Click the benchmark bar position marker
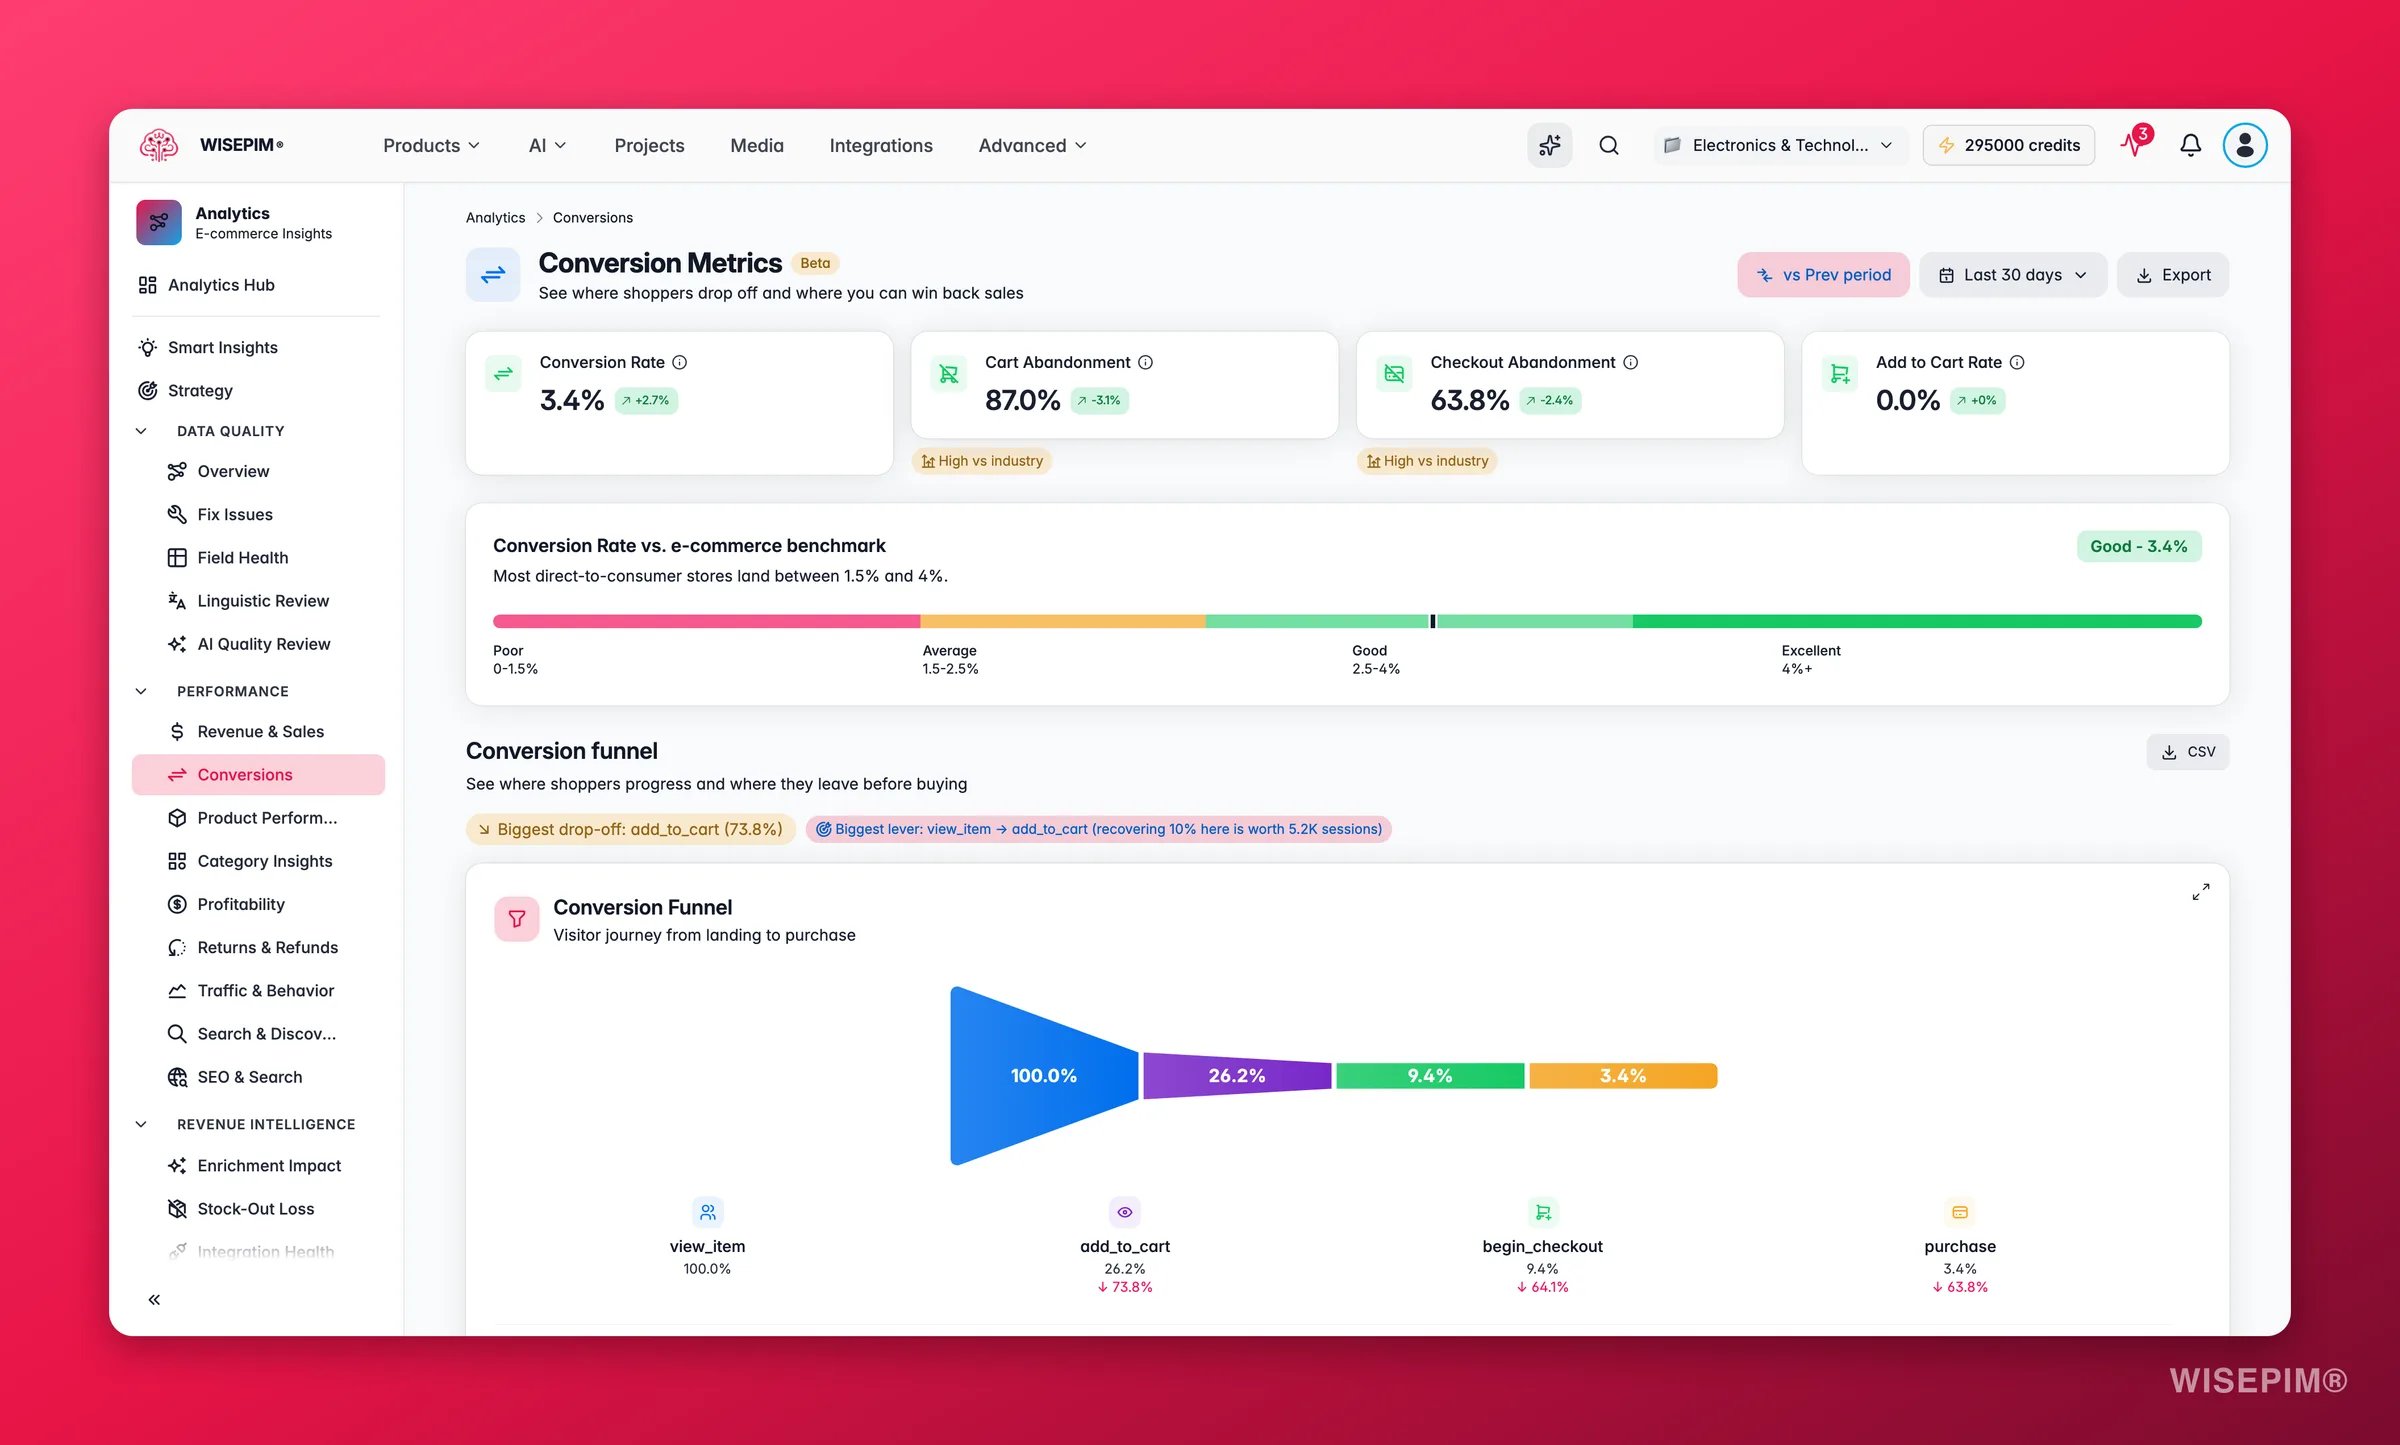This screenshot has width=2400, height=1445. pos(1433,621)
